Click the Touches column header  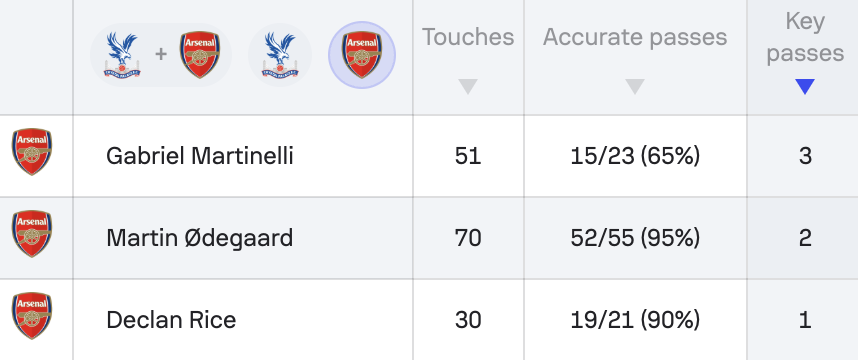[468, 37]
